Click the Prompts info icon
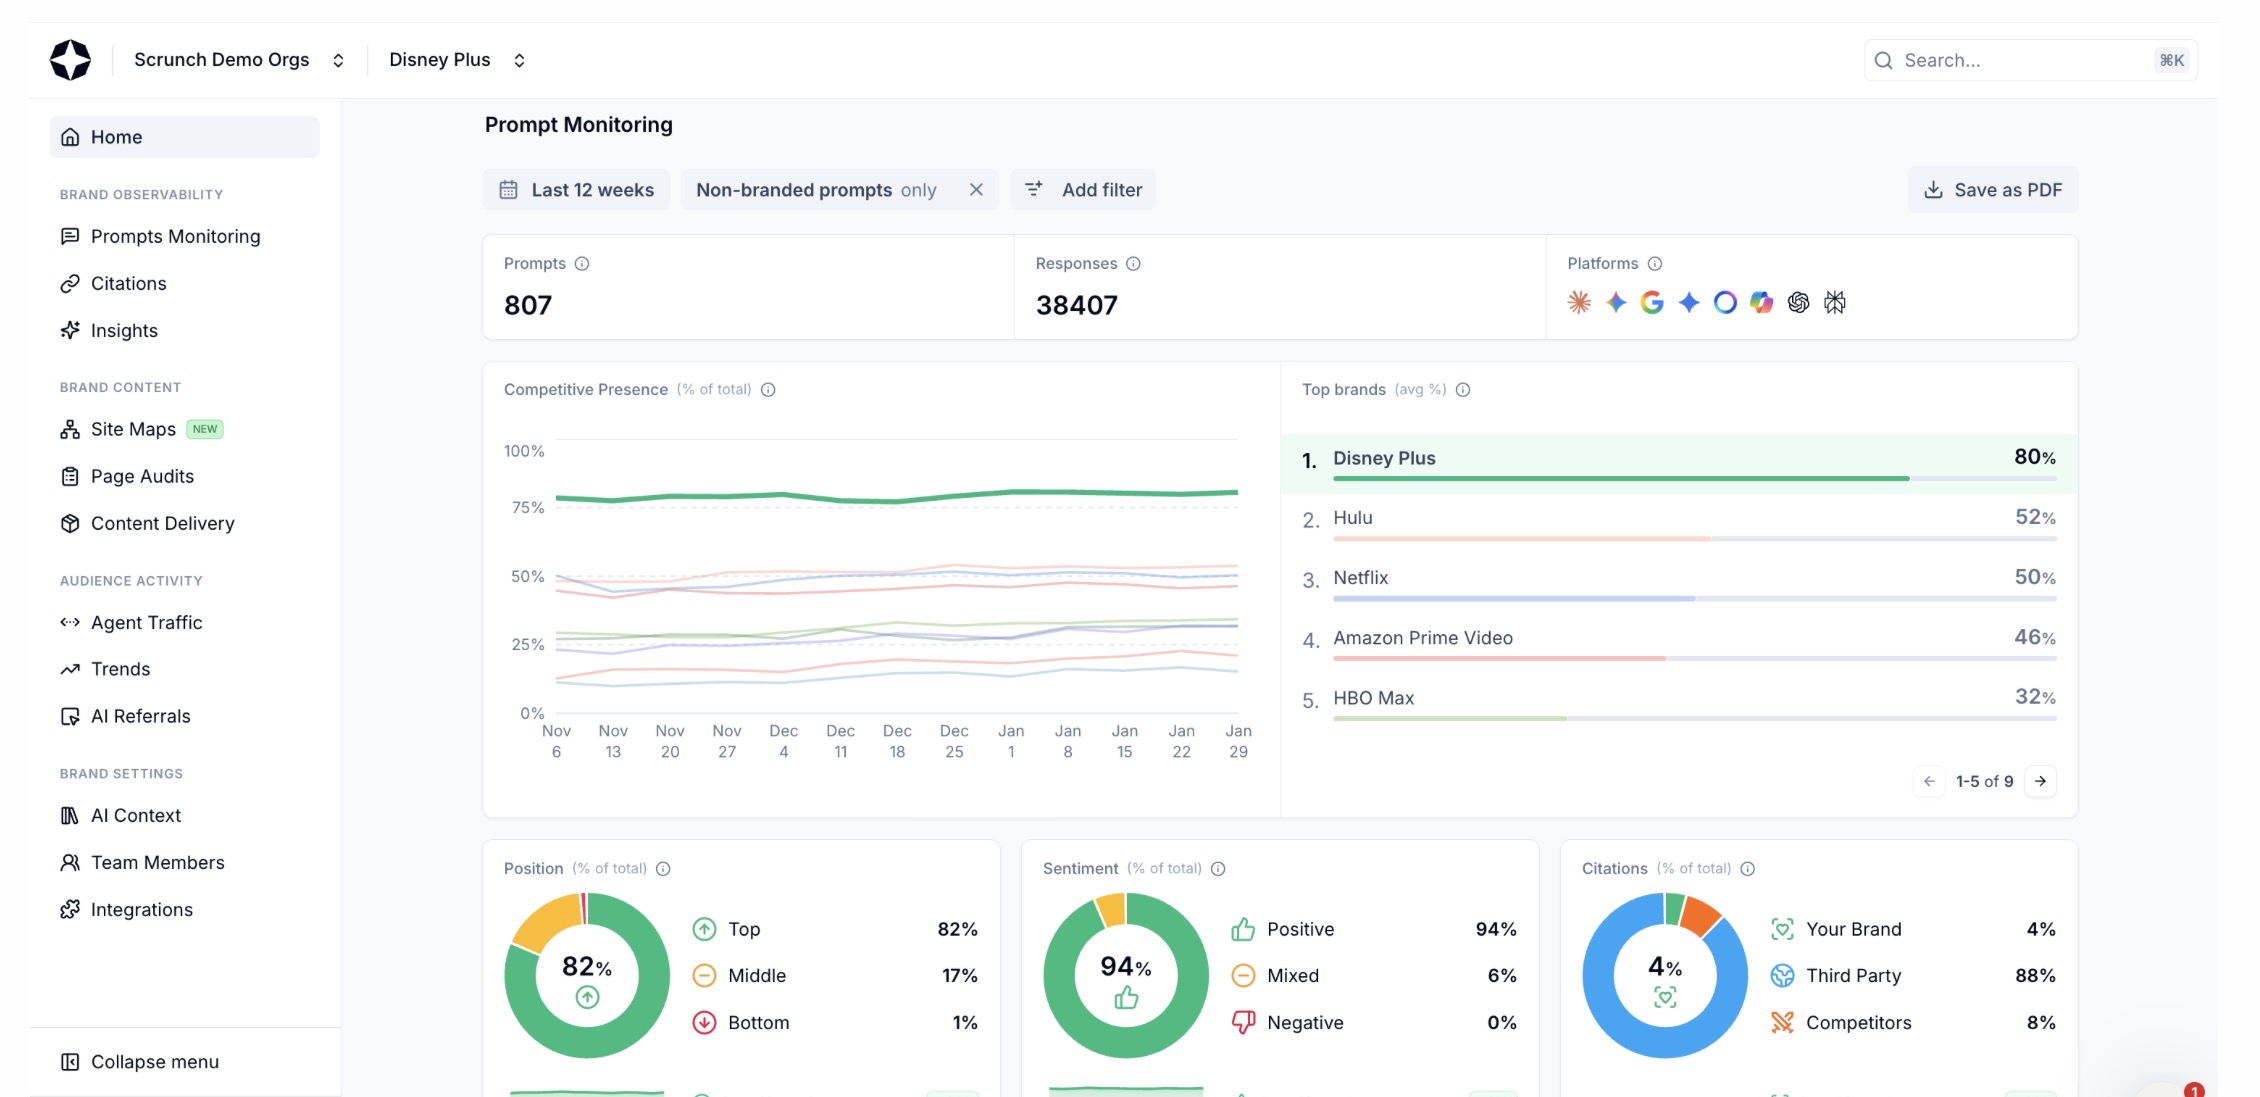This screenshot has width=2260, height=1097. [582, 264]
